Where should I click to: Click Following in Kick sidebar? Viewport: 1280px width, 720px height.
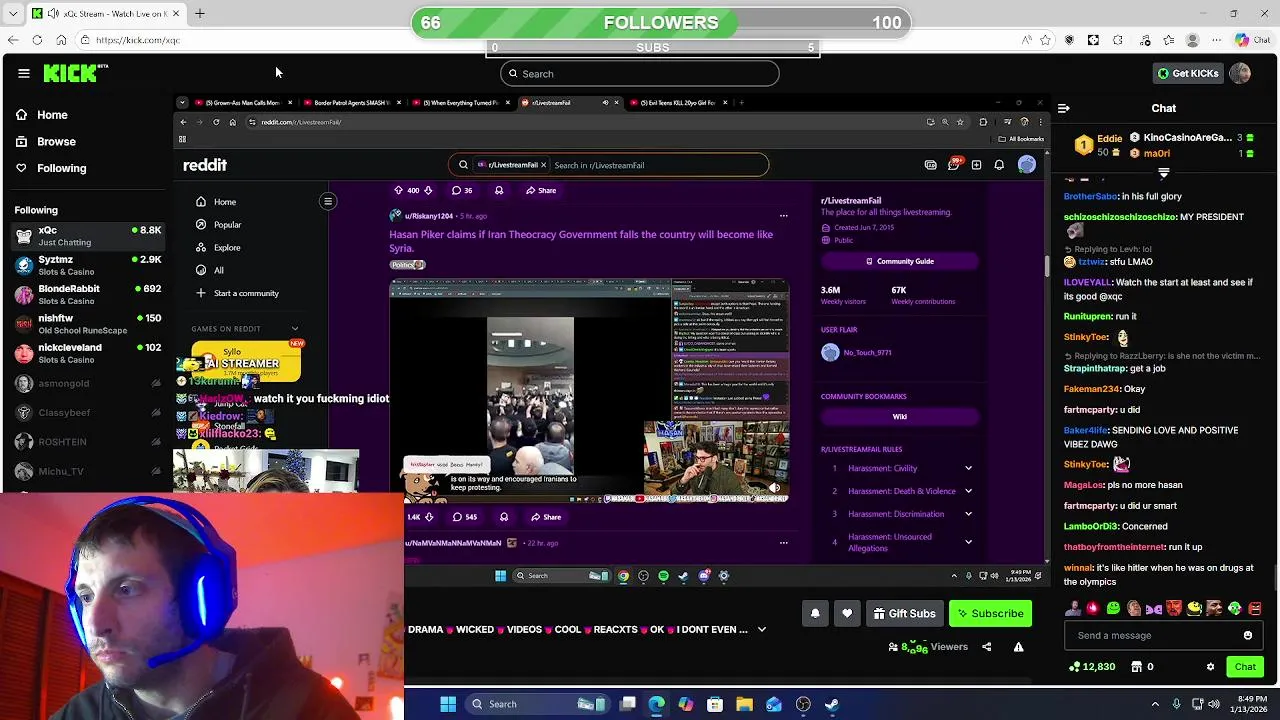click(51, 168)
